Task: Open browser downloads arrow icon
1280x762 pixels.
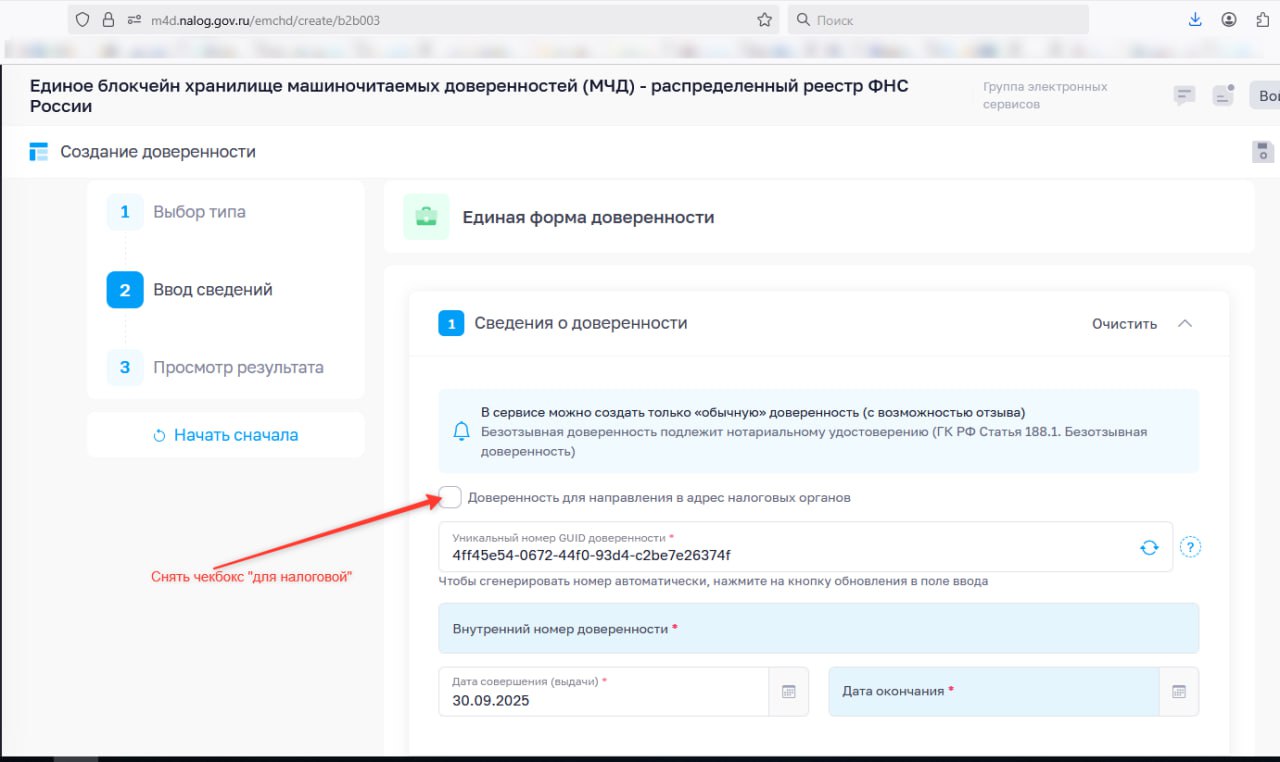Action: pyautogui.click(x=1195, y=20)
